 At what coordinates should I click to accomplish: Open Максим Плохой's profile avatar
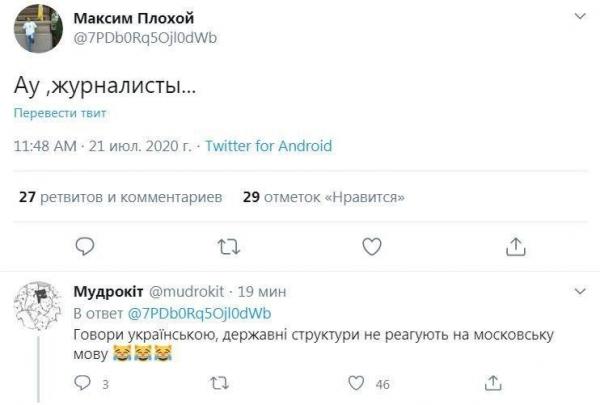tap(38, 28)
